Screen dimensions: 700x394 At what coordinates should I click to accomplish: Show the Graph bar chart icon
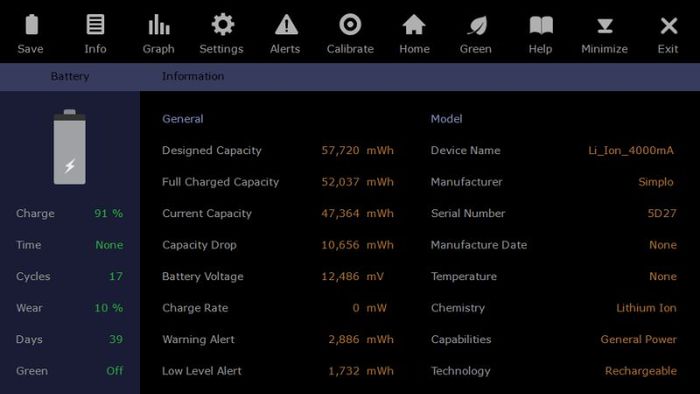(x=159, y=25)
